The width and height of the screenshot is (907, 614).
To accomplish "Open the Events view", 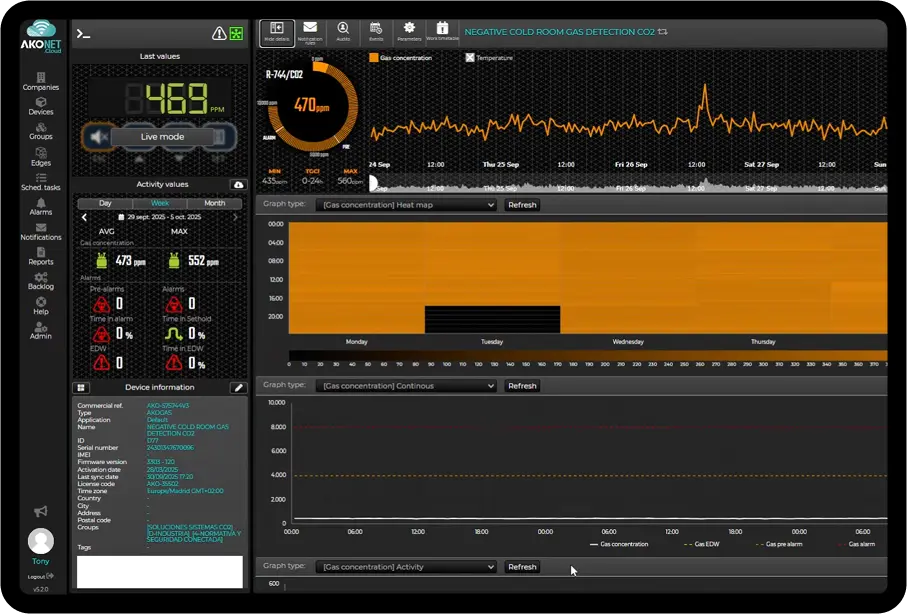I will (x=375, y=28).
